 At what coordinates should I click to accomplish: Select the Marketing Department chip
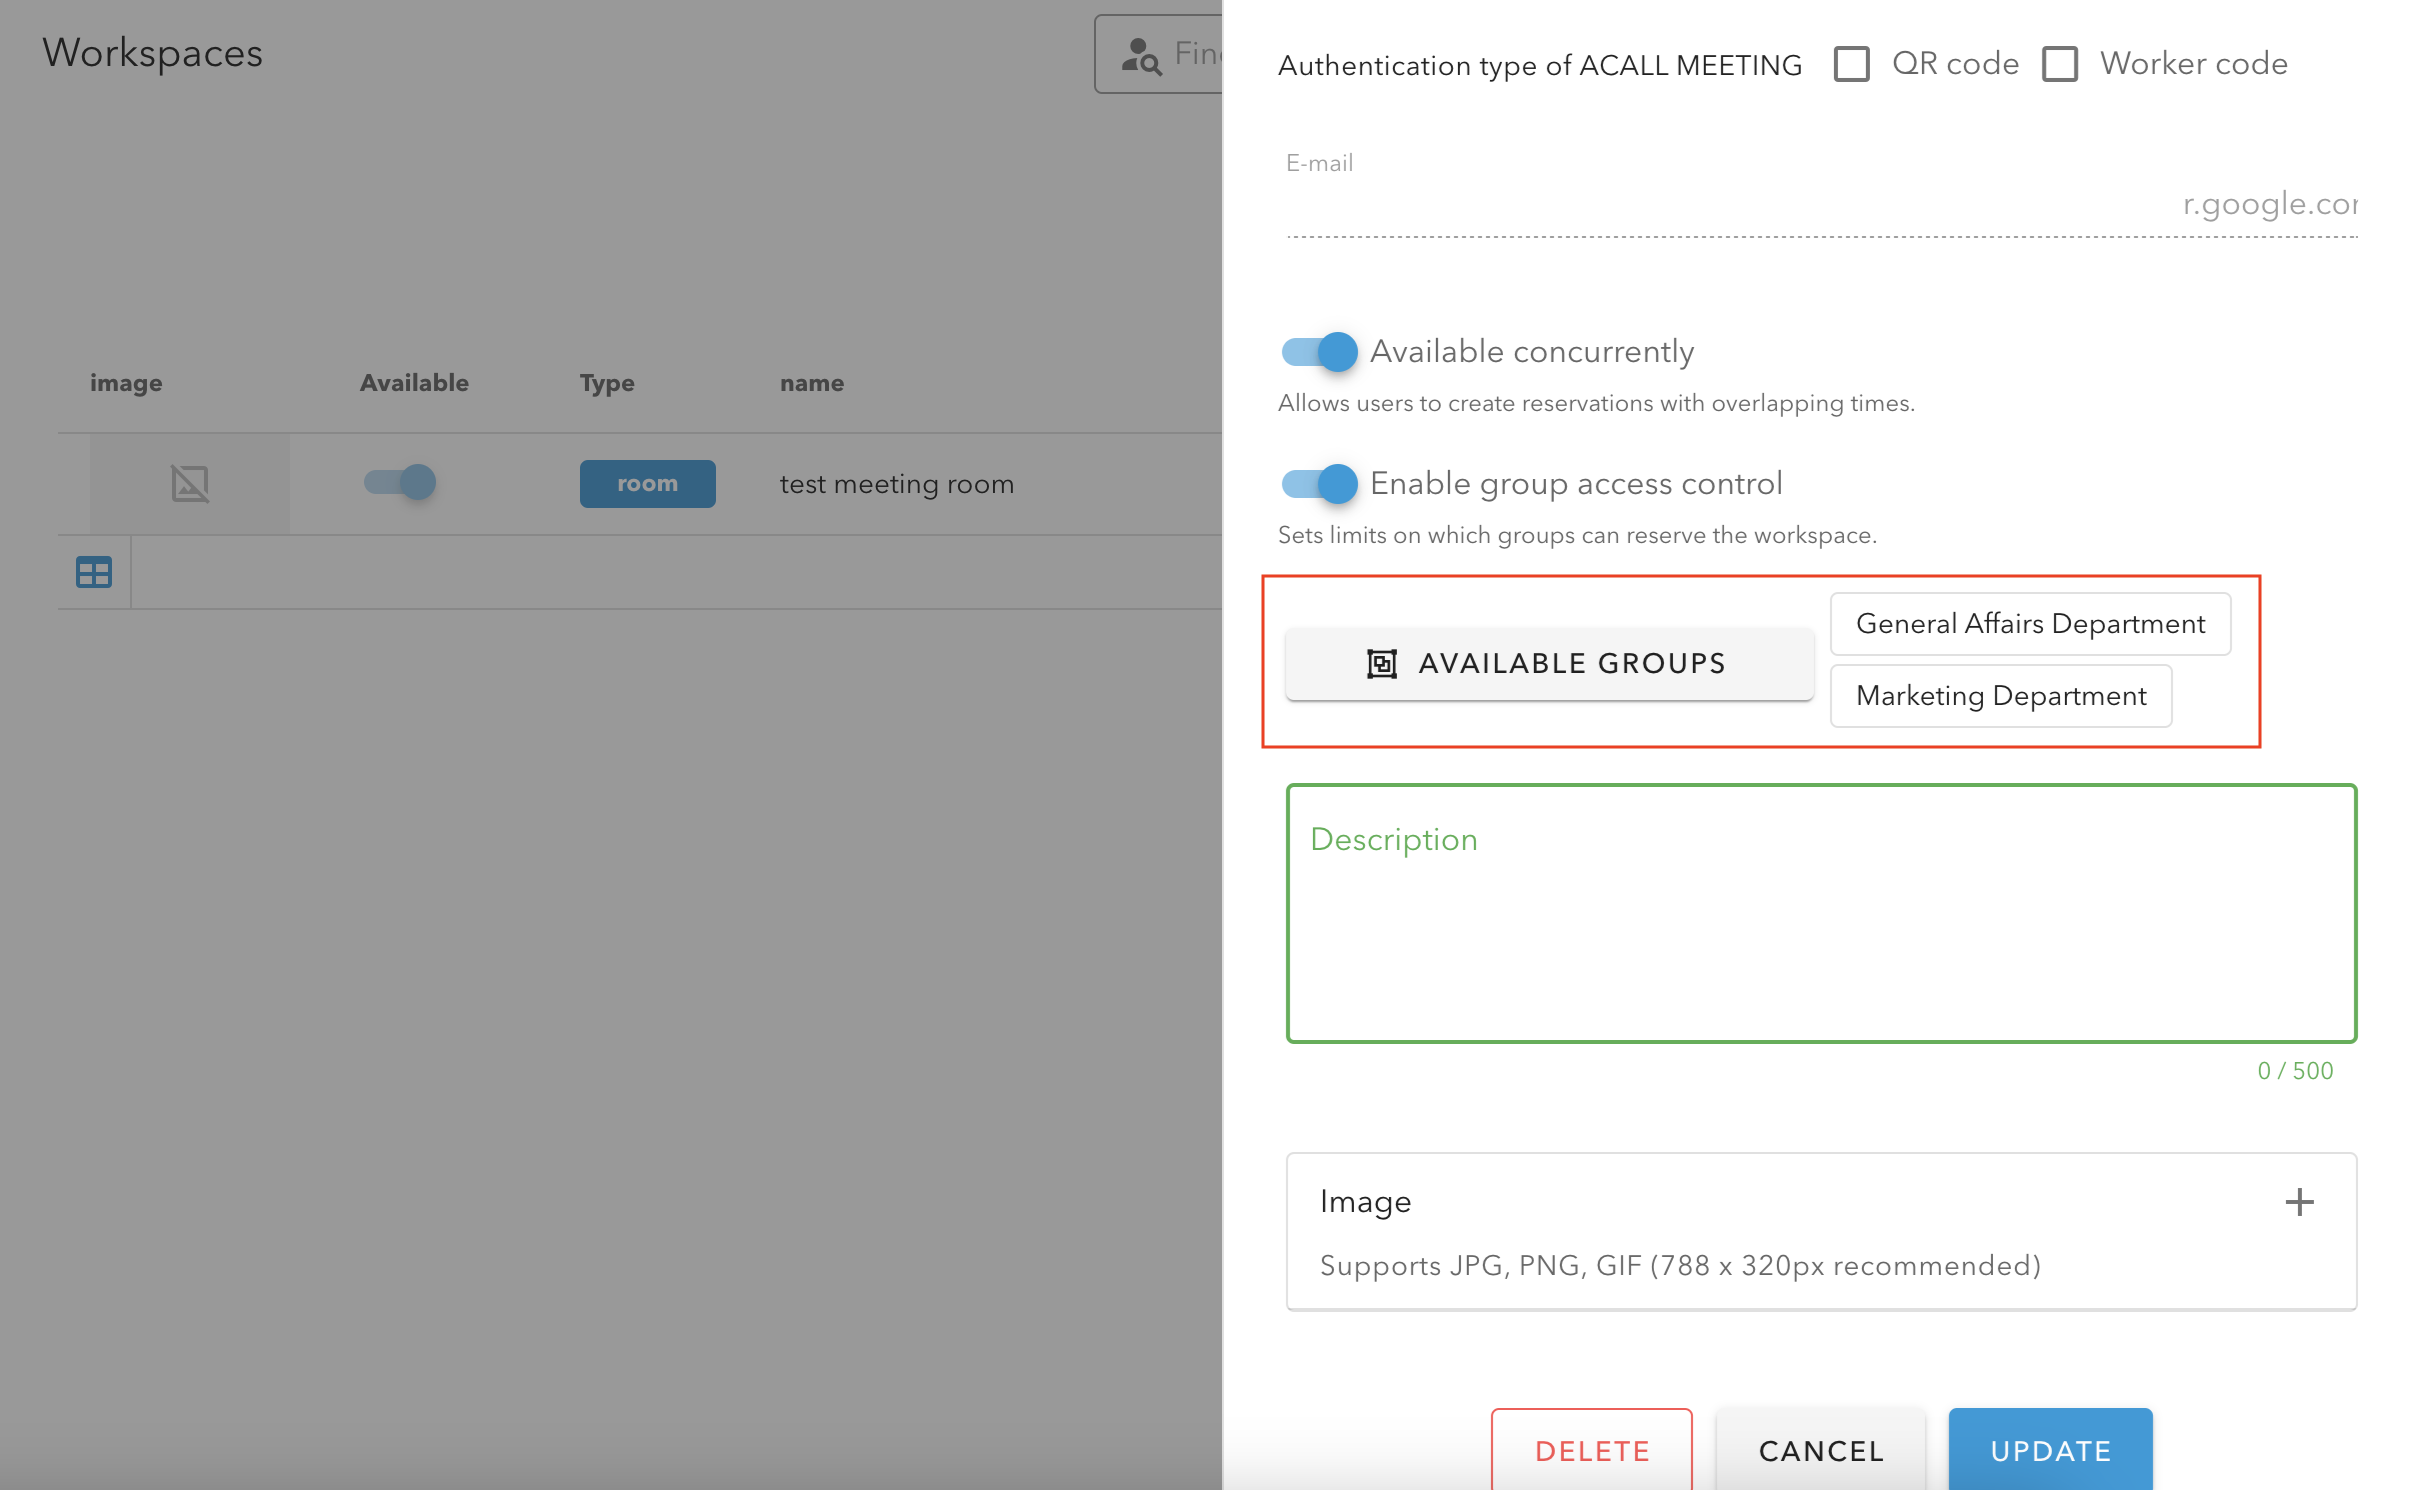2001,696
